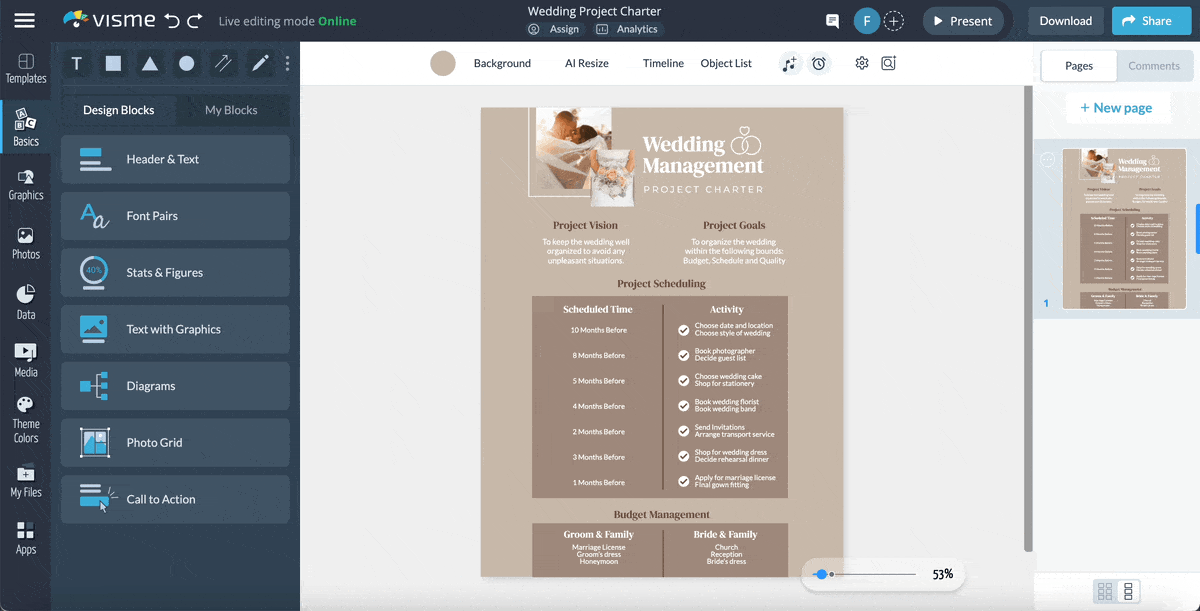This screenshot has height=611, width=1200.
Task: Switch to the My Blocks tab
Action: tap(233, 110)
